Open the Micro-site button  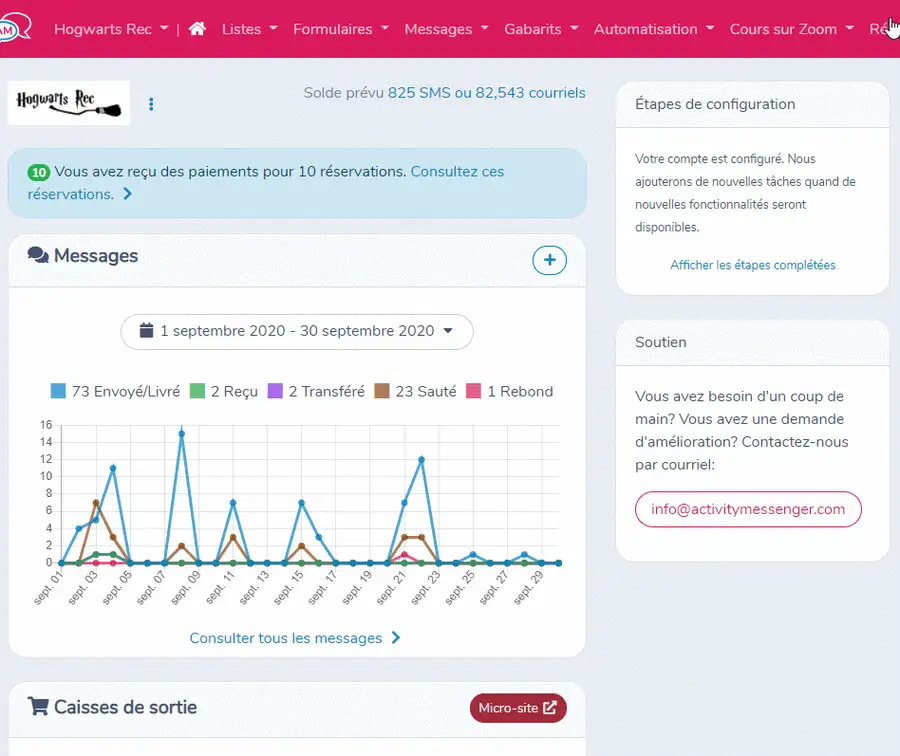coord(518,708)
